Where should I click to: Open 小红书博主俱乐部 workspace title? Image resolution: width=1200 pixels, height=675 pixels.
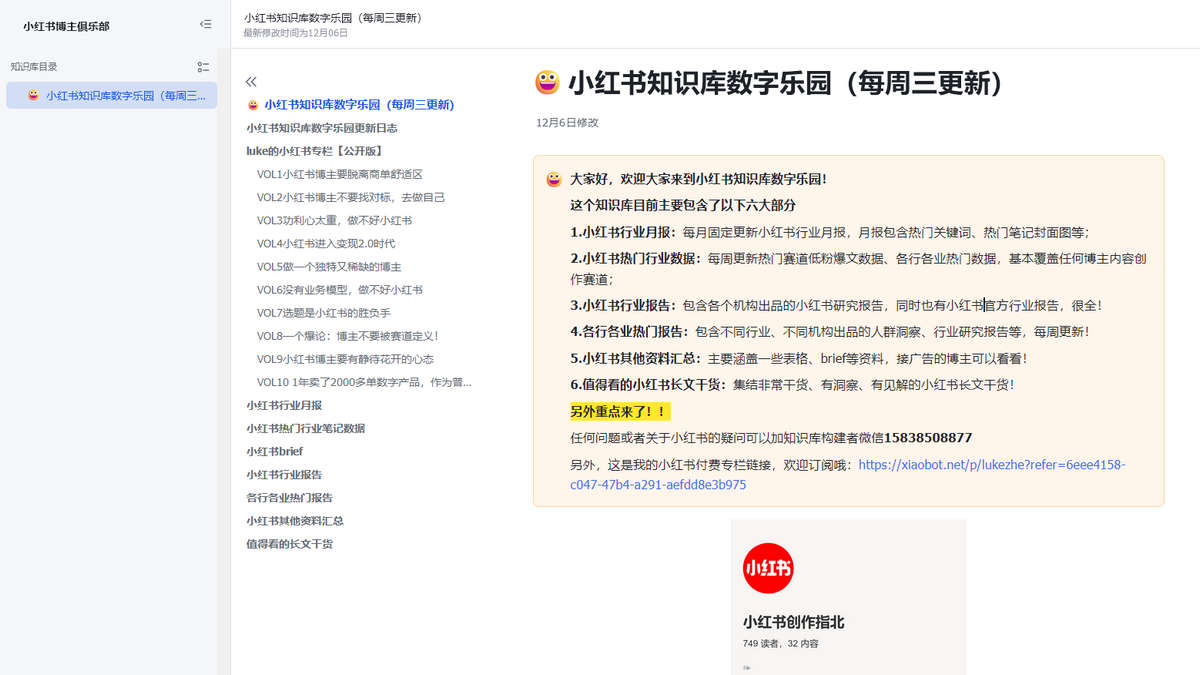point(67,26)
